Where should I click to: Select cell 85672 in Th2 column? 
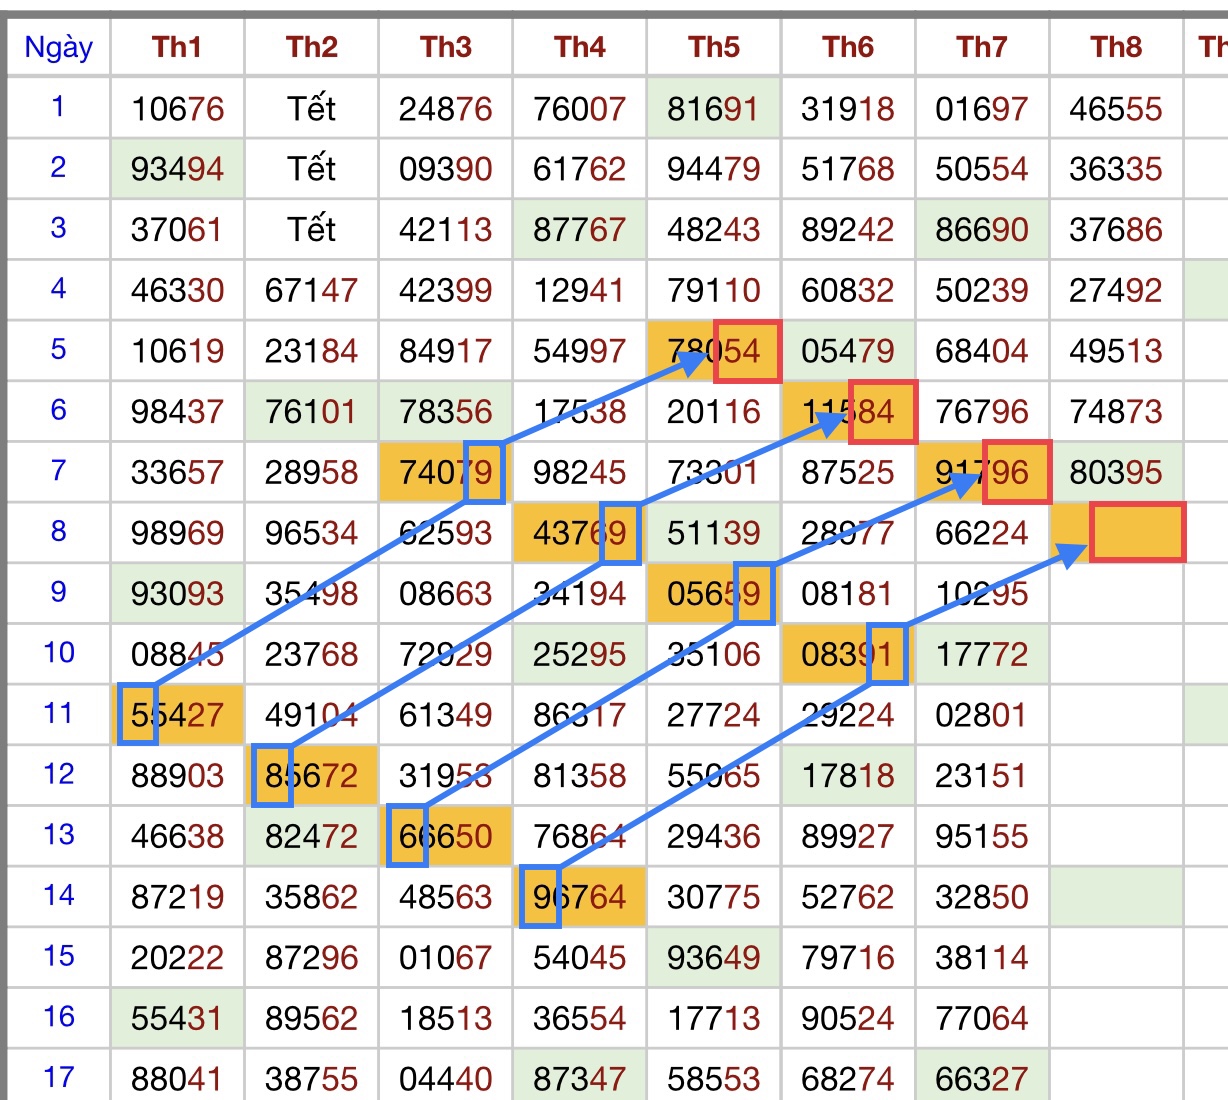pos(312,776)
